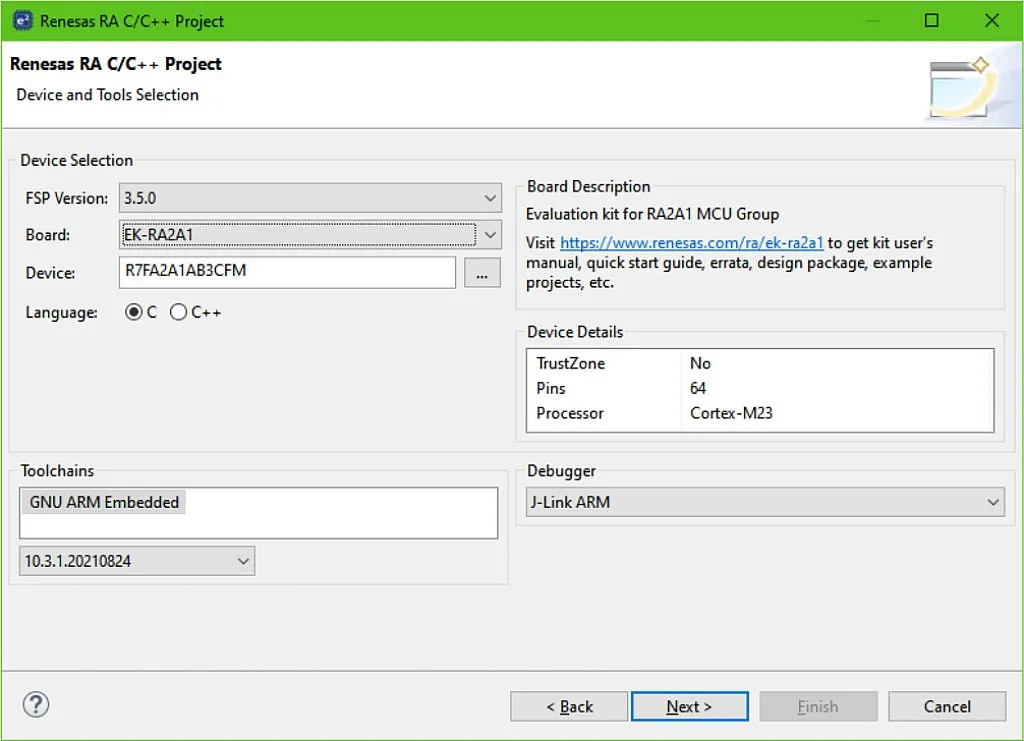
Task: Click the device browse ellipsis button
Action: pos(483,272)
